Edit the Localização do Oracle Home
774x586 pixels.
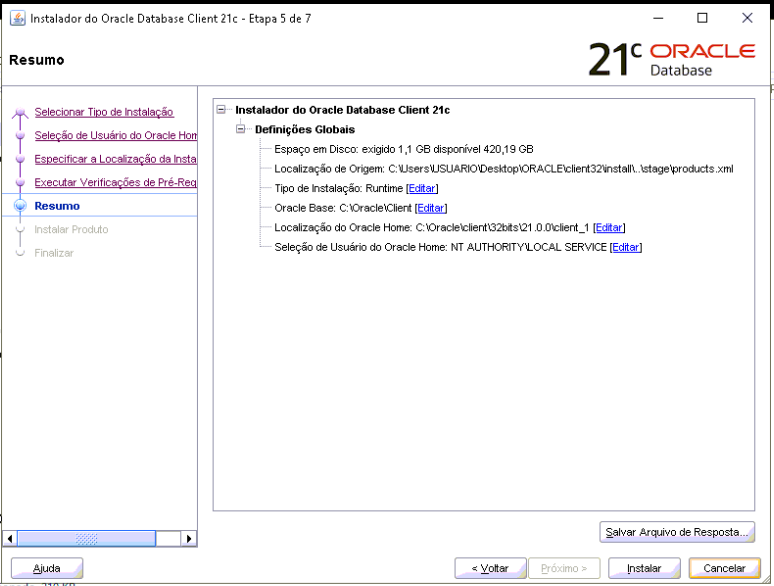609,228
